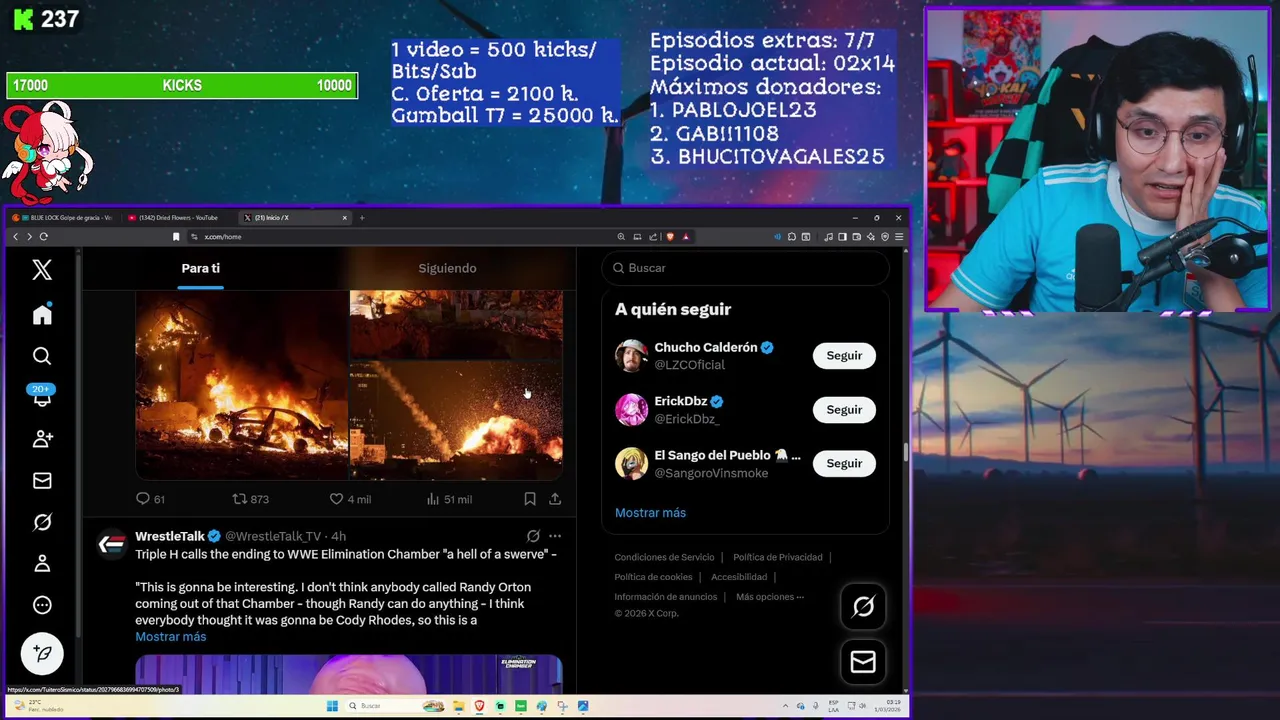Reply to the fire post with 61 comments

click(150, 499)
